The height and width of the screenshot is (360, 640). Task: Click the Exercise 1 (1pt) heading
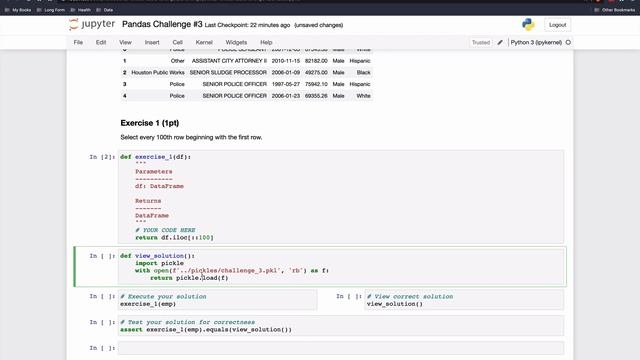point(150,123)
